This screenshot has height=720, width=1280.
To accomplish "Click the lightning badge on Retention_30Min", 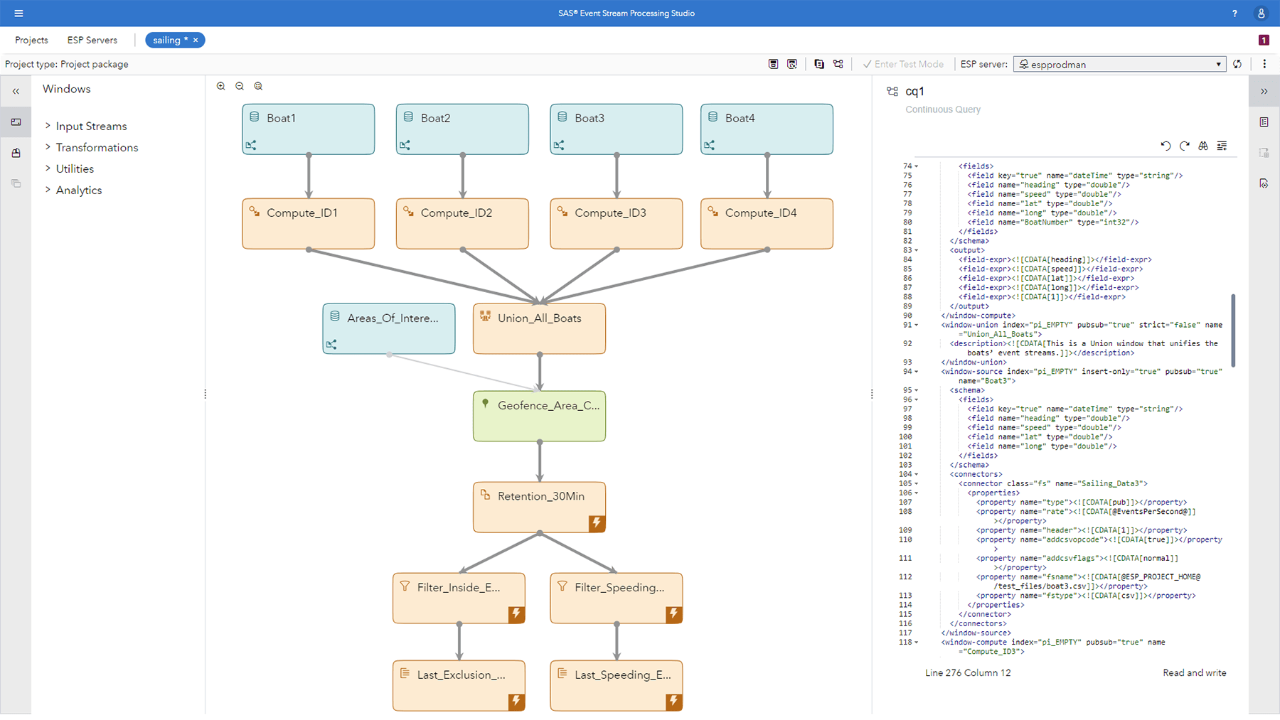I will (x=597, y=523).
